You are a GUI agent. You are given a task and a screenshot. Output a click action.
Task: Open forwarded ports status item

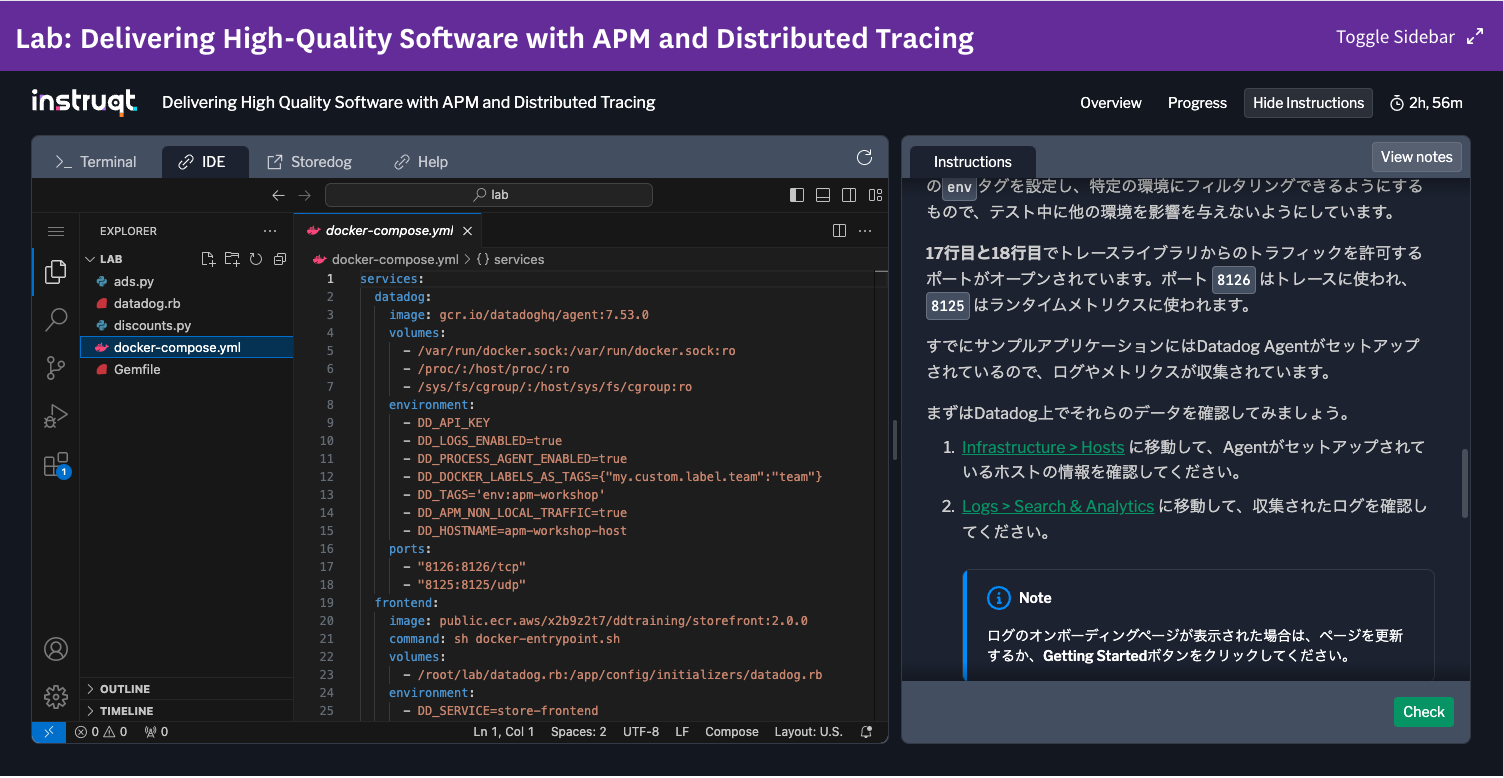tap(156, 732)
